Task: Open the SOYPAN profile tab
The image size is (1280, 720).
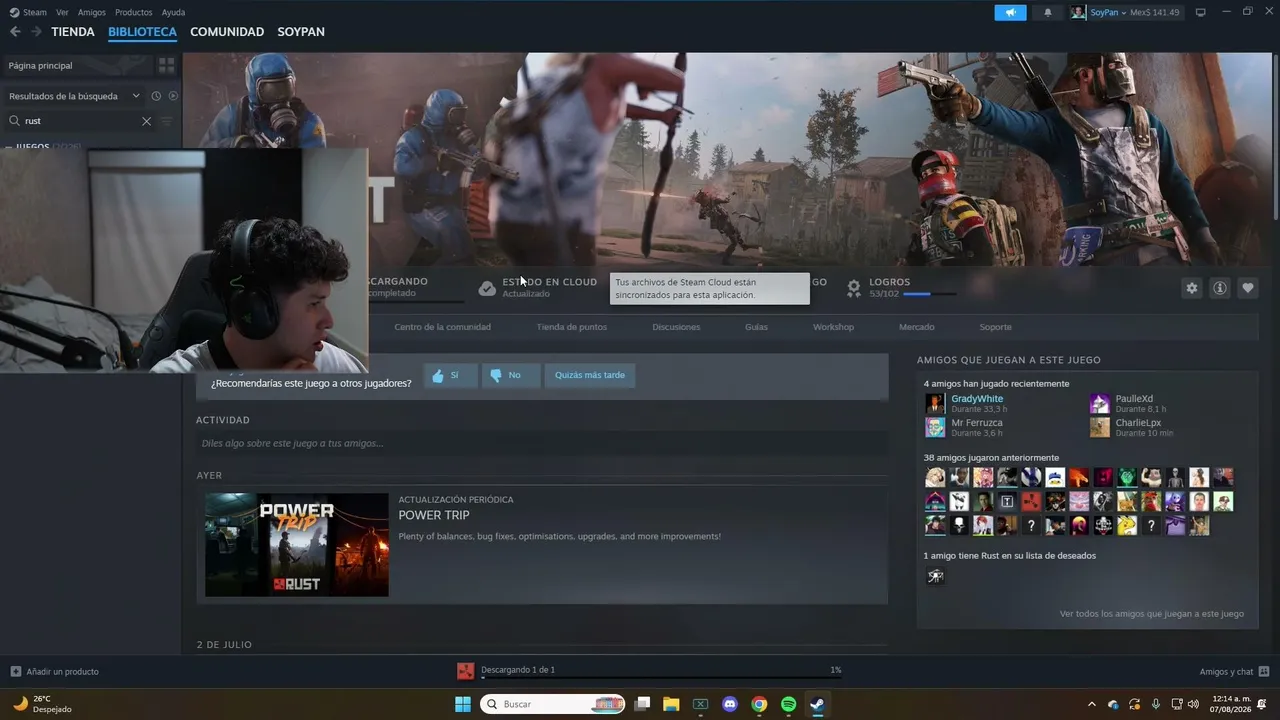Action: click(301, 32)
